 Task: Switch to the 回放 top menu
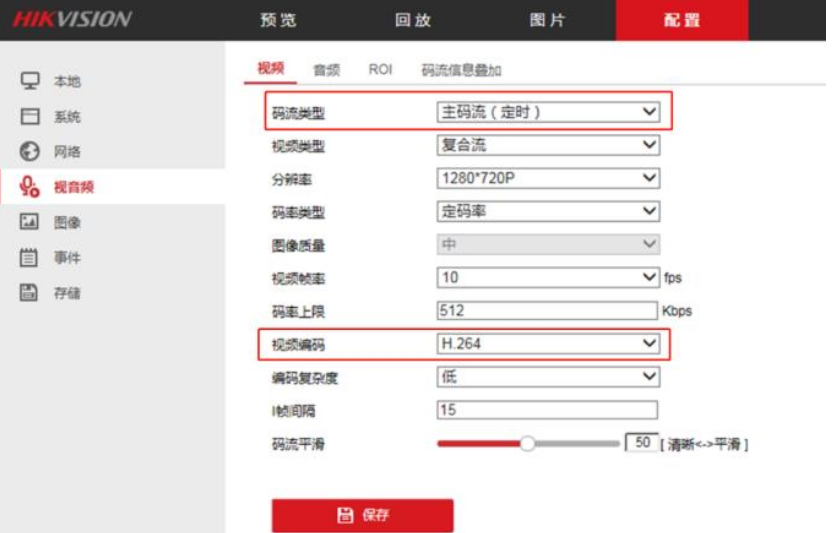tap(413, 20)
